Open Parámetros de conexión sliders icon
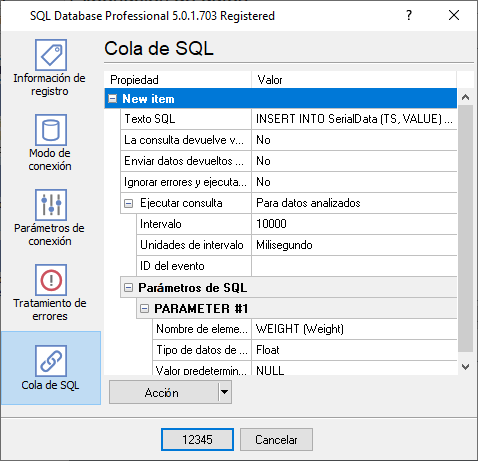The height and width of the screenshot is (461, 478). pos(51,205)
